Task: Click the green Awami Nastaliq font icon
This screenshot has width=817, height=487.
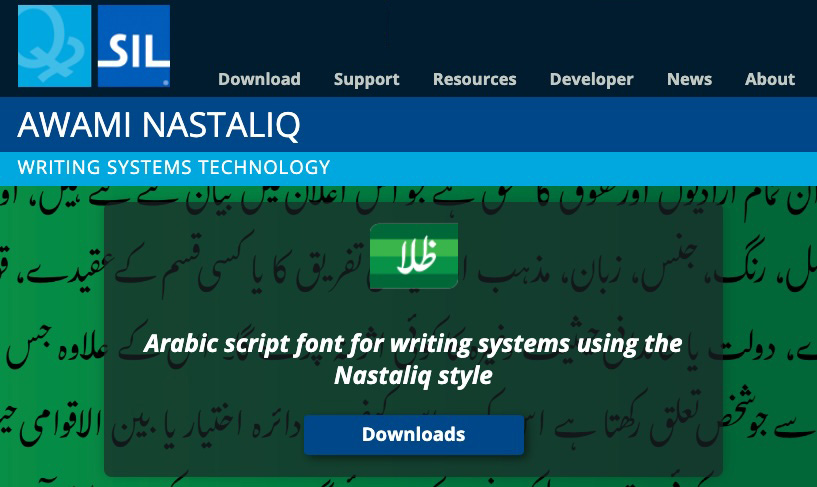Action: [414, 256]
